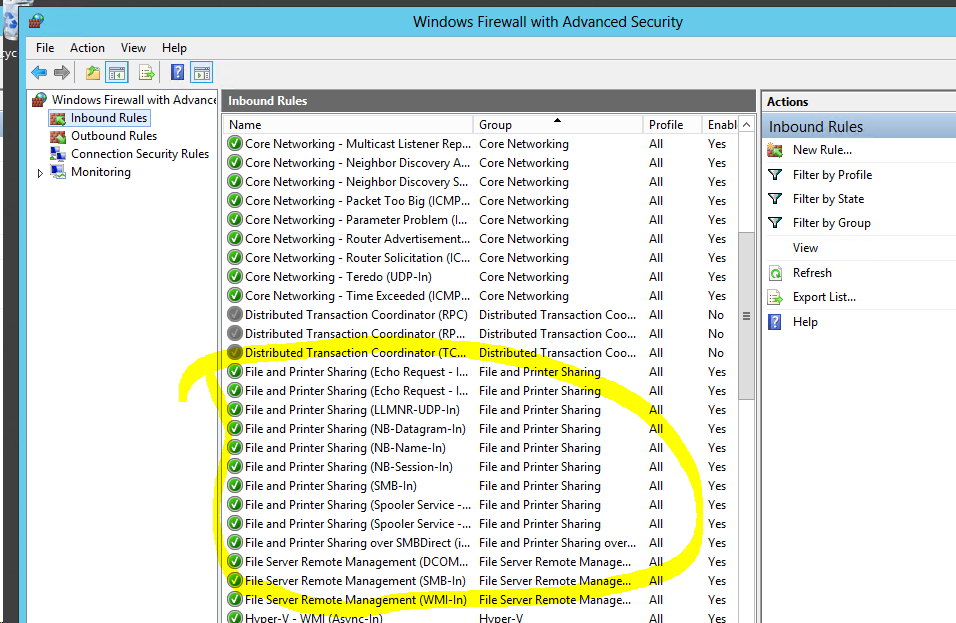Select File and Printer Sharing over SMBDirect rule
The height and width of the screenshot is (623, 956).
[482, 543]
